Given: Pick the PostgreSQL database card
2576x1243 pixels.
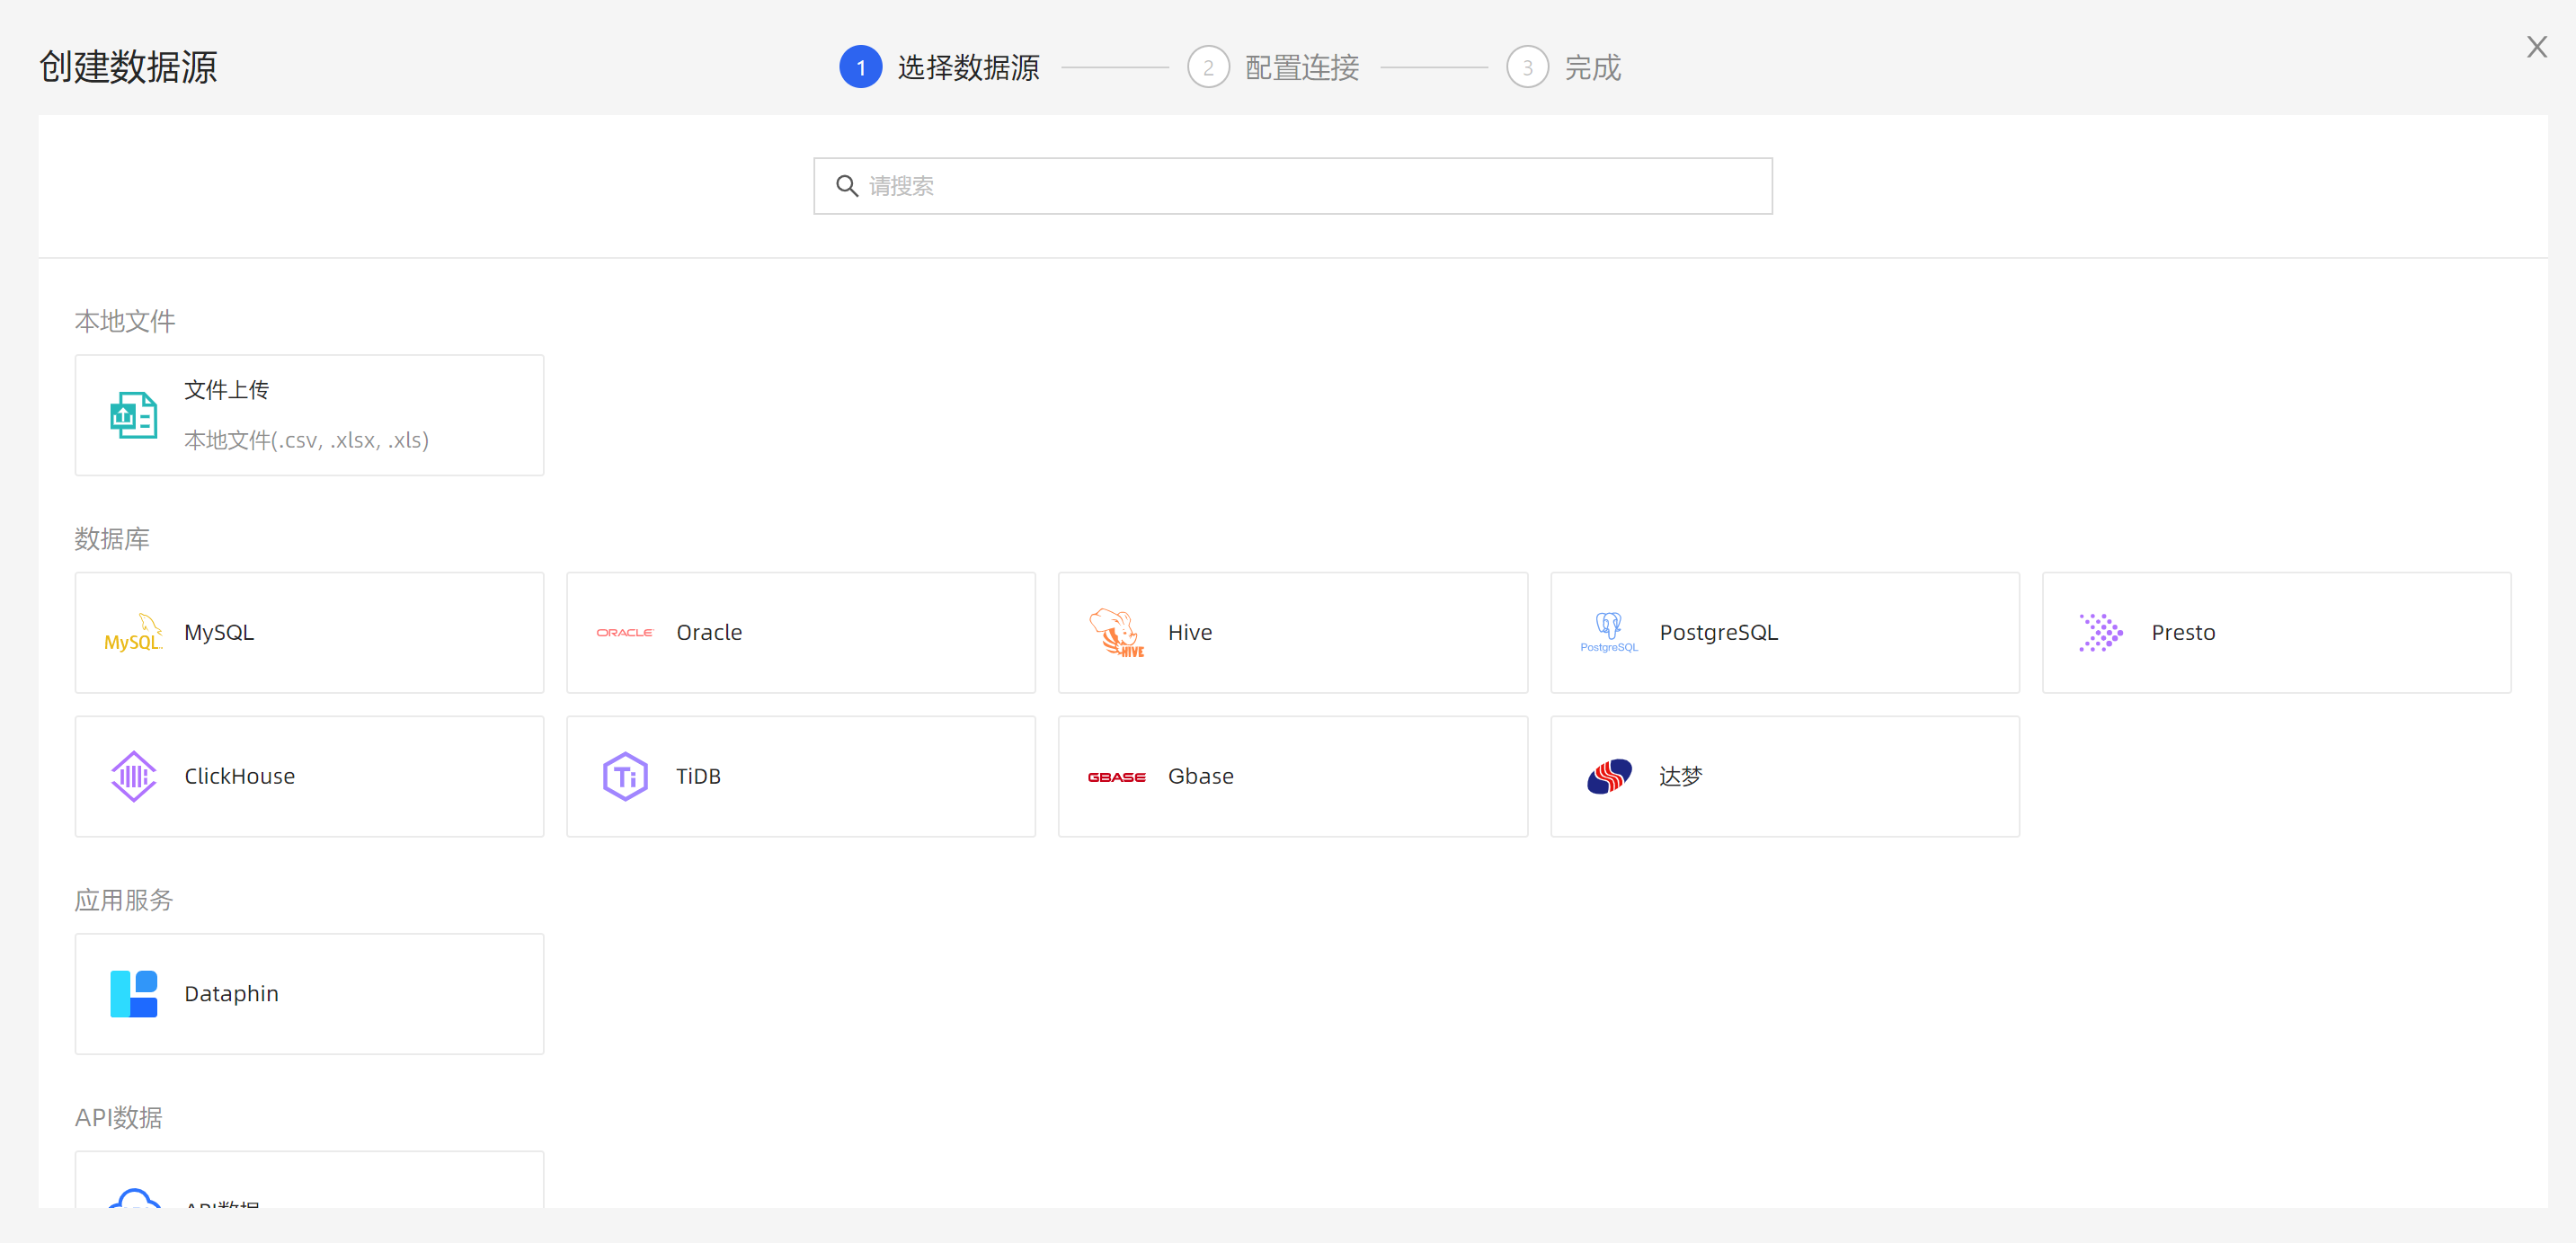Looking at the screenshot, I should [1785, 633].
